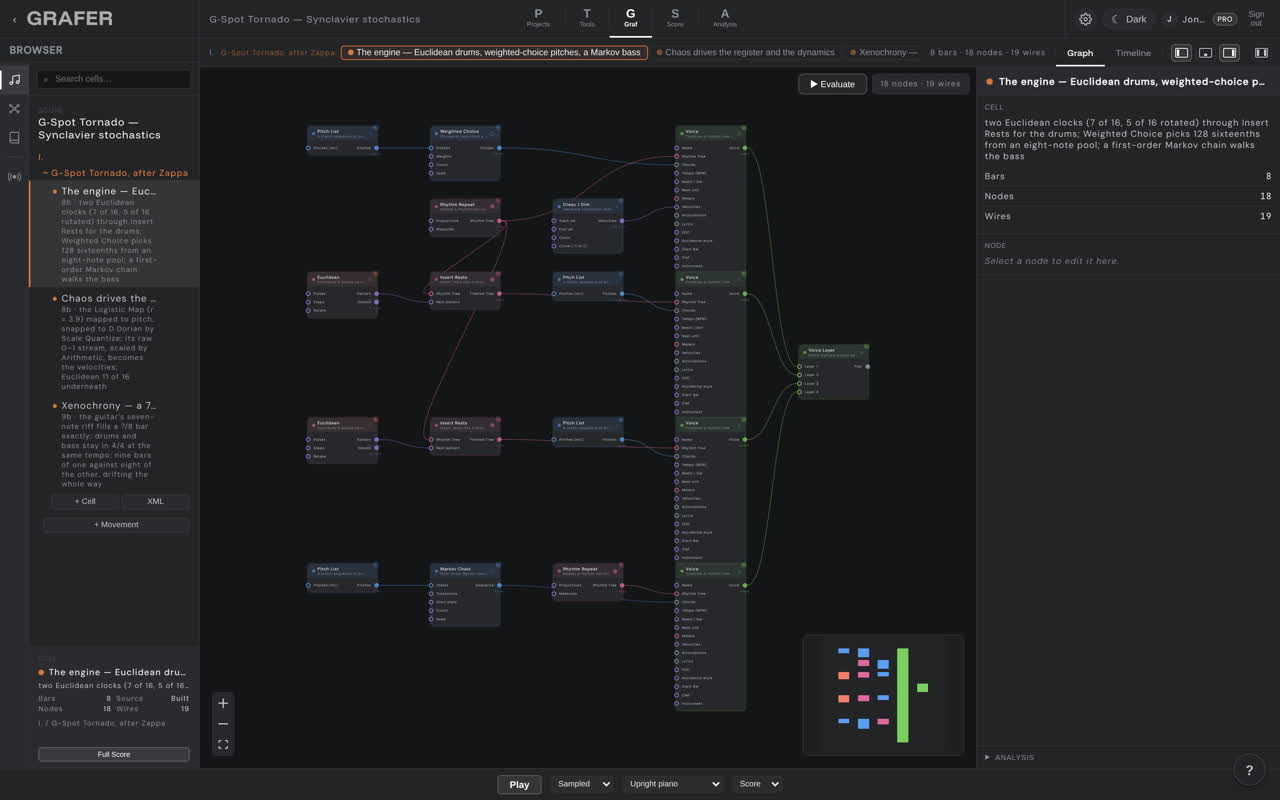Click the Evaluate button
This screenshot has width=1280, height=800.
tap(832, 84)
